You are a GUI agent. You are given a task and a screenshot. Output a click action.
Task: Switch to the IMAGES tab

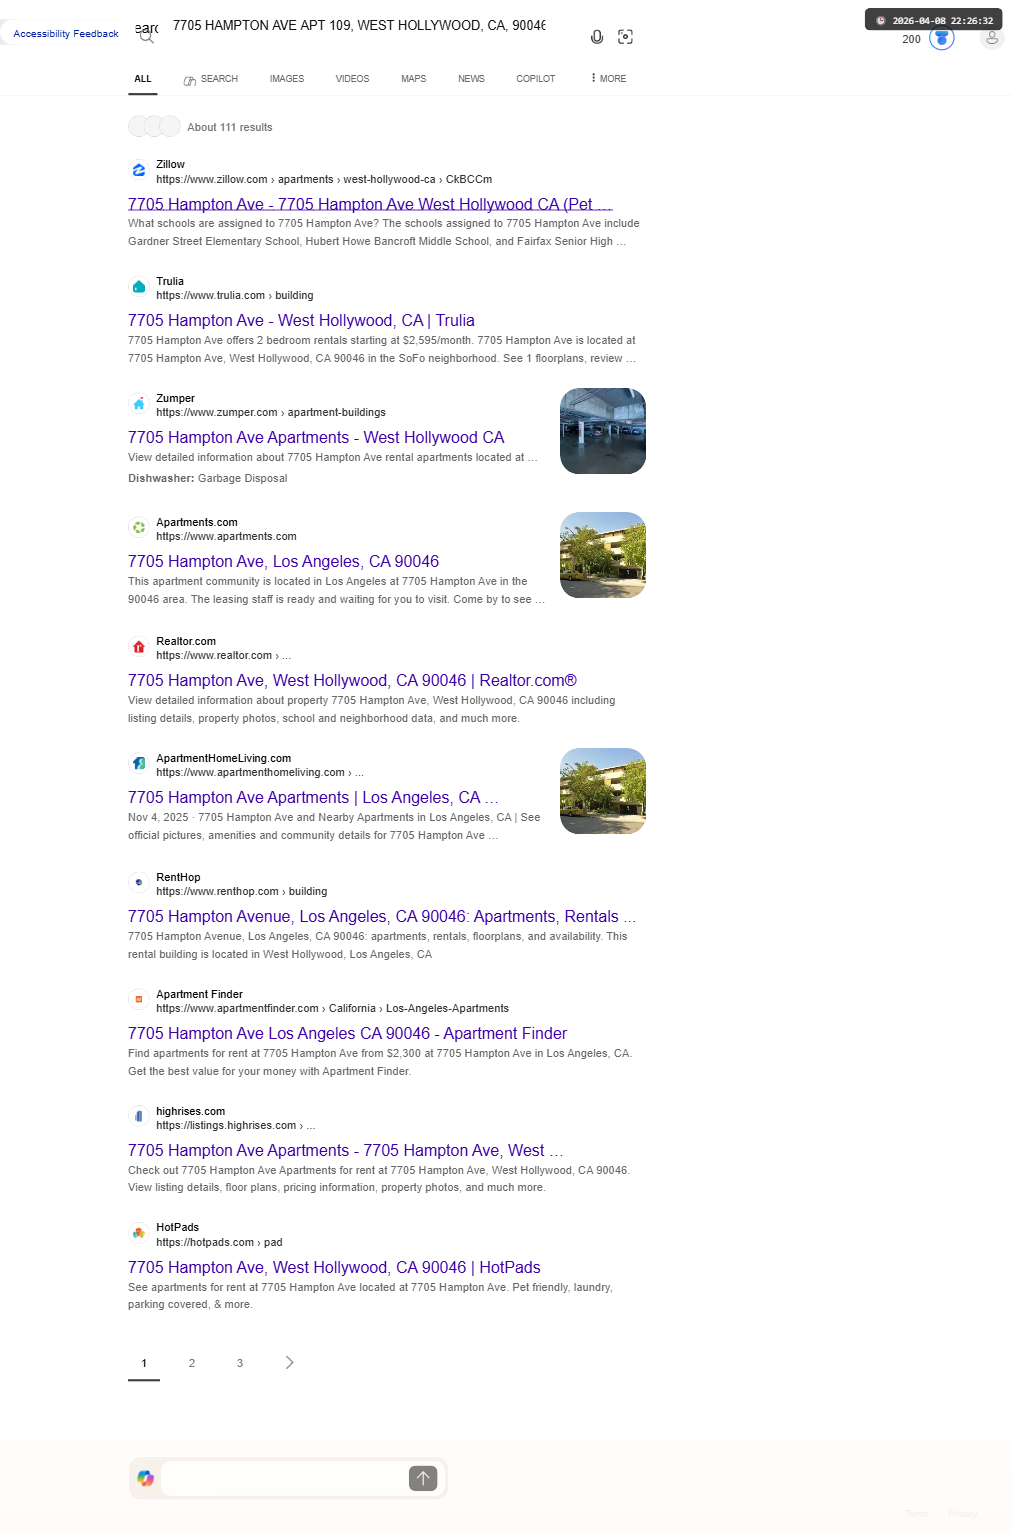pos(287,79)
